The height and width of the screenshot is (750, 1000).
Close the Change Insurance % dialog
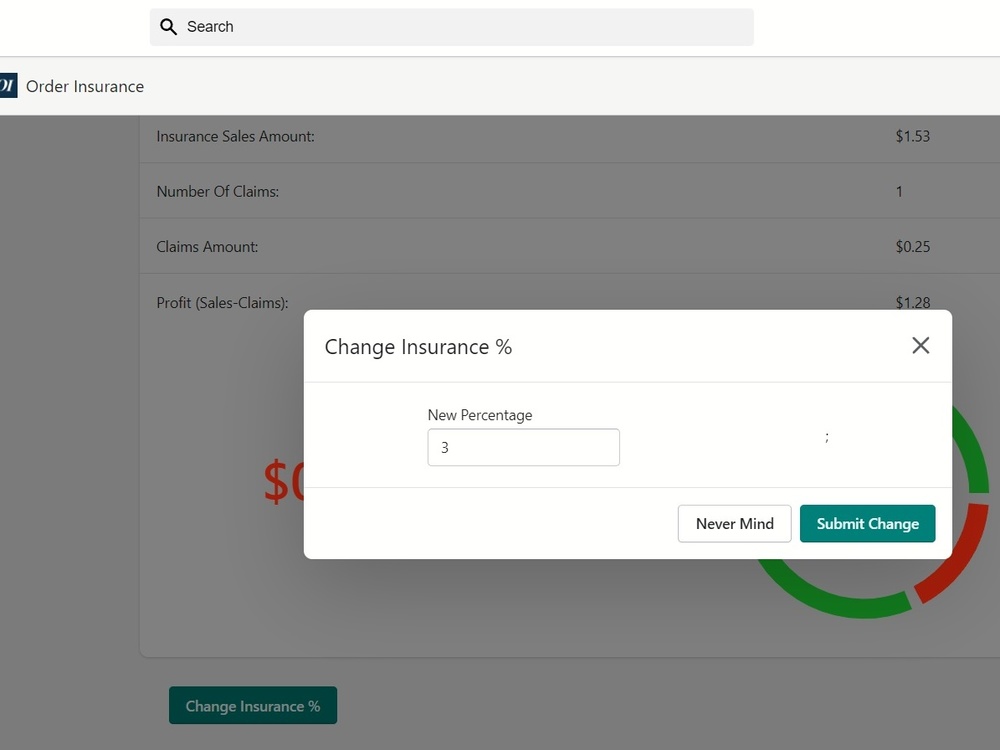tap(920, 346)
